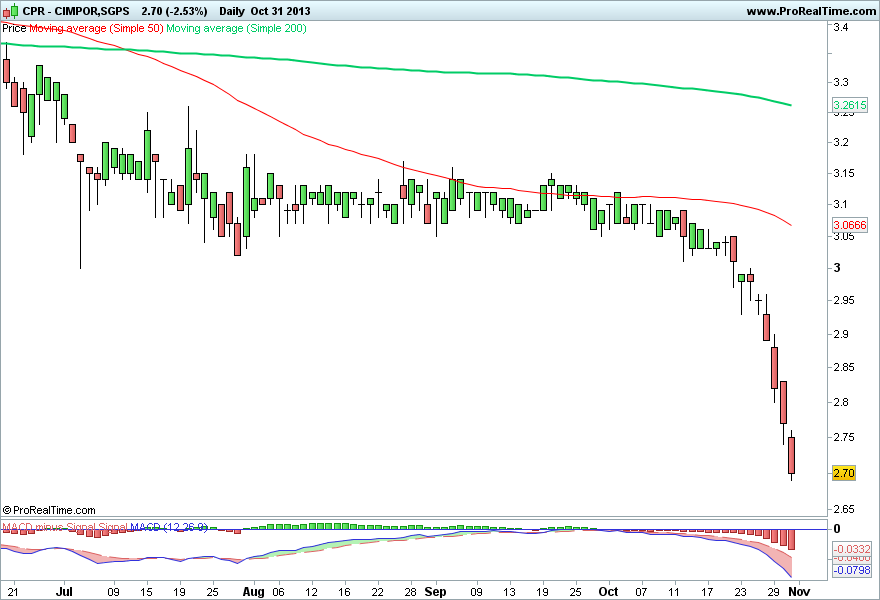Screen dimensions: 880x600
Task: Click the 3.15 price axis label
Action: point(844,173)
